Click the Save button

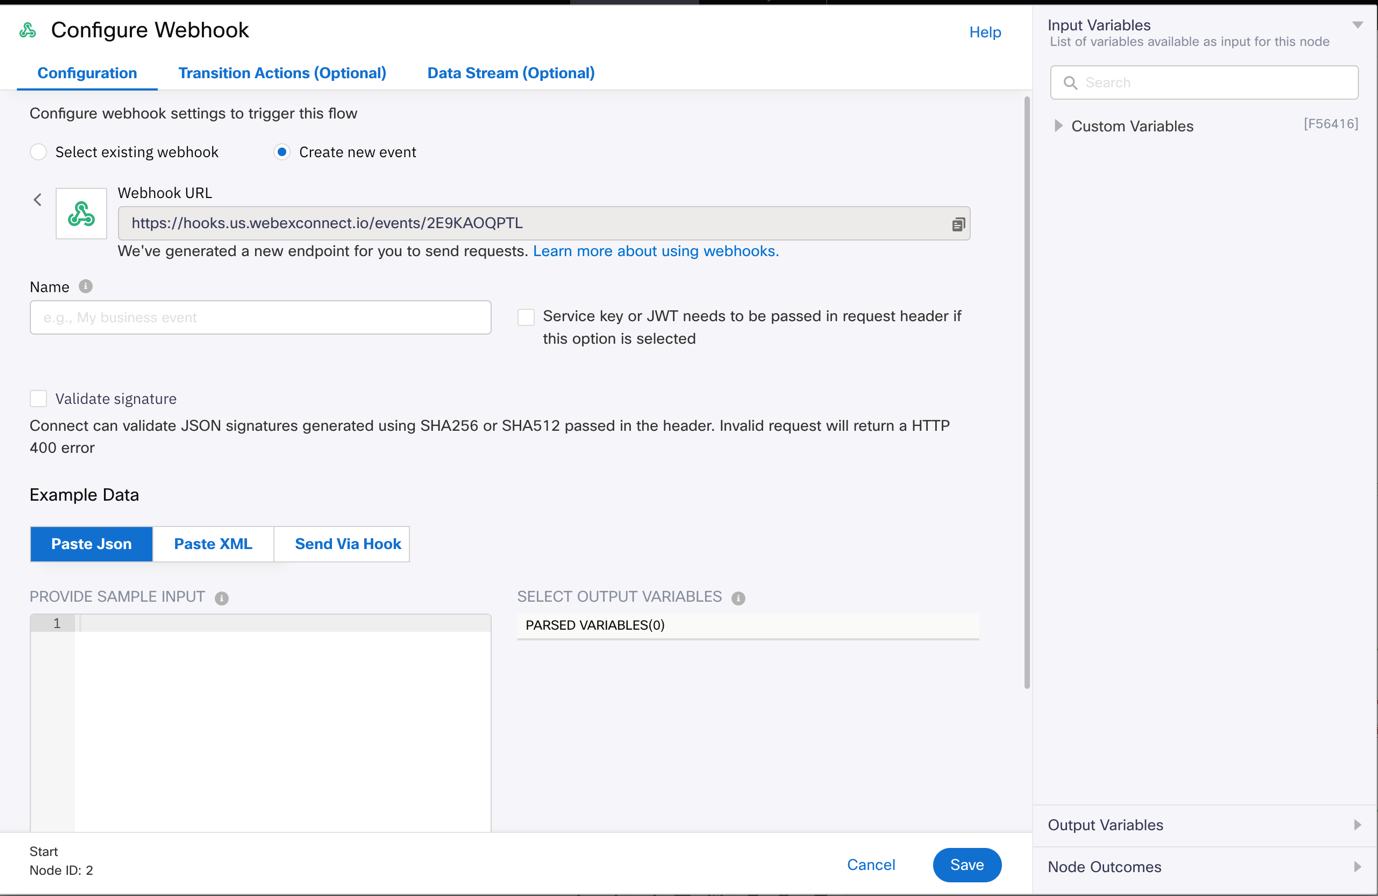(x=967, y=865)
